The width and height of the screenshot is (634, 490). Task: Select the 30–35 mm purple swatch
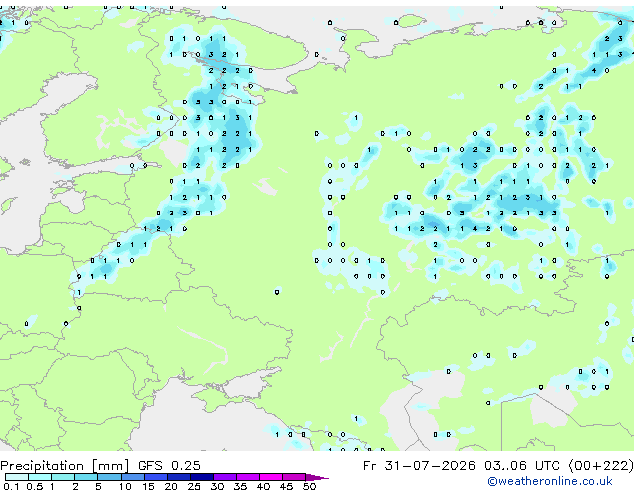click(224, 477)
